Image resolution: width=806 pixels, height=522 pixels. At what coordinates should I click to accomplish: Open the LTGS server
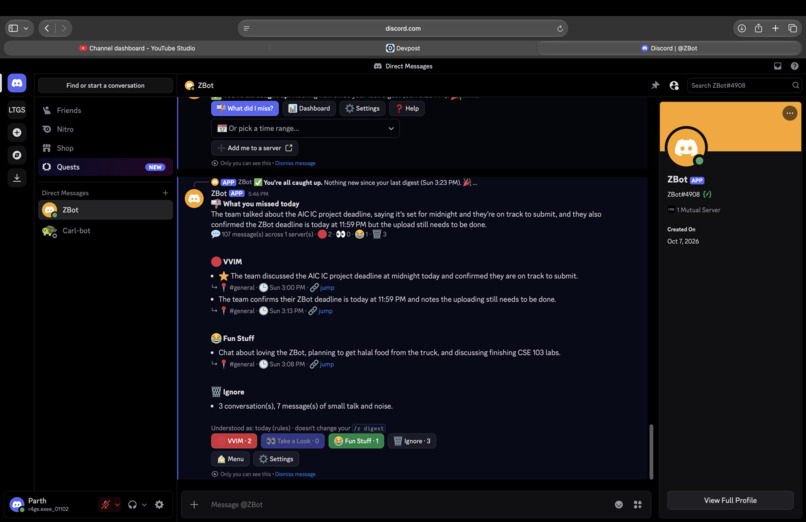(17, 110)
